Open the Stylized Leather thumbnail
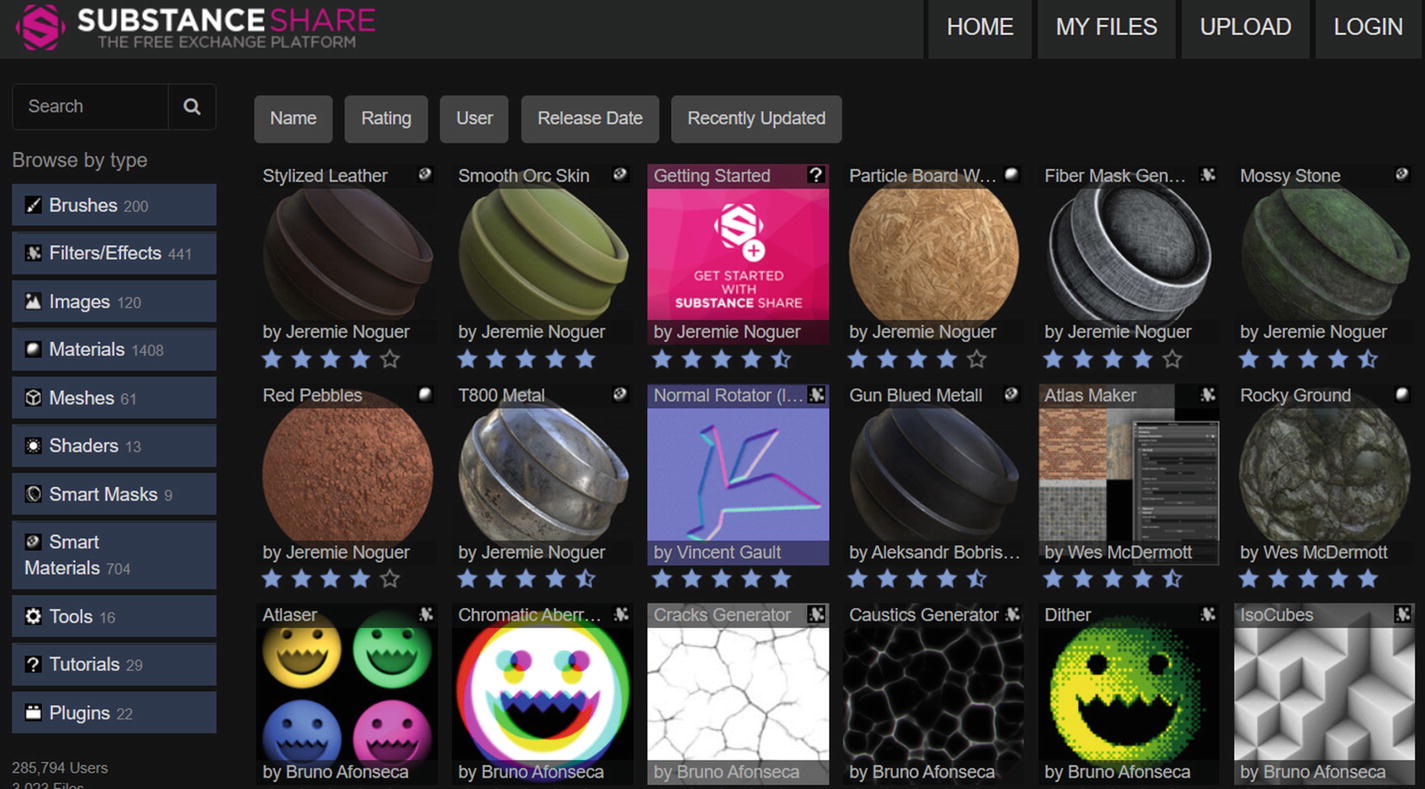The width and height of the screenshot is (1425, 789). click(347, 254)
